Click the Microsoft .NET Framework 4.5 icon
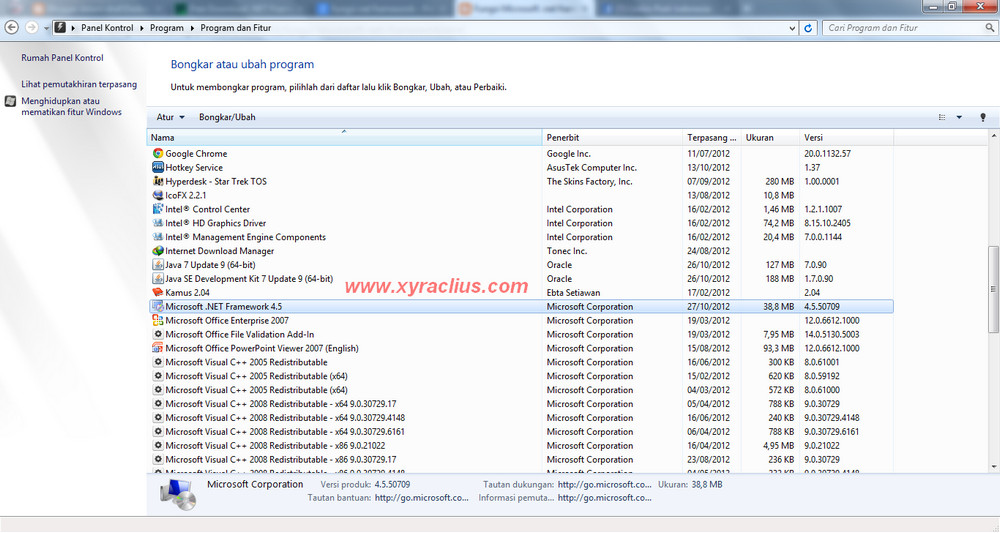The width and height of the screenshot is (1000, 533). point(158,307)
